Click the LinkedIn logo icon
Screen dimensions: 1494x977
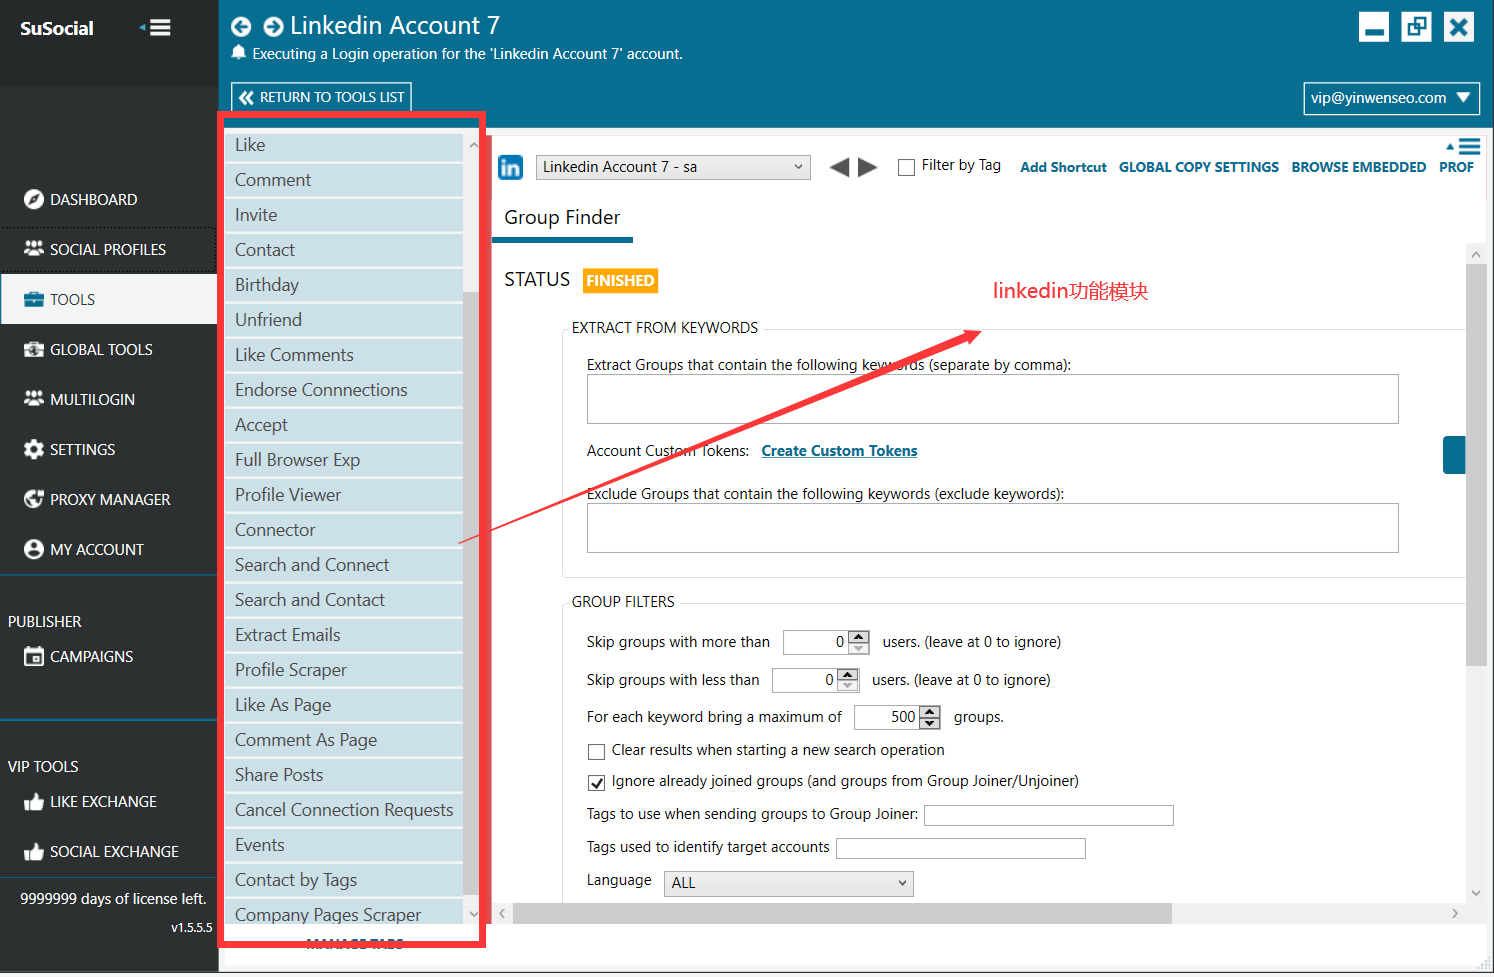click(x=511, y=167)
